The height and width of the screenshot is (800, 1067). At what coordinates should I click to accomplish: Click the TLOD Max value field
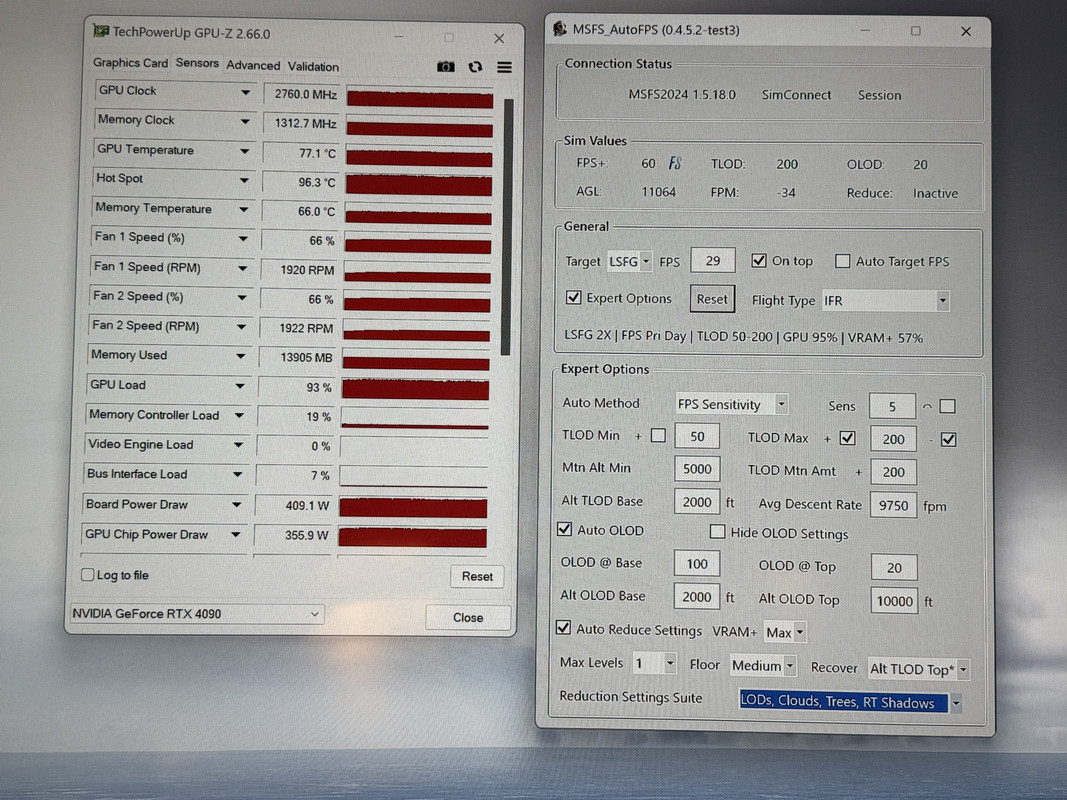tap(893, 439)
